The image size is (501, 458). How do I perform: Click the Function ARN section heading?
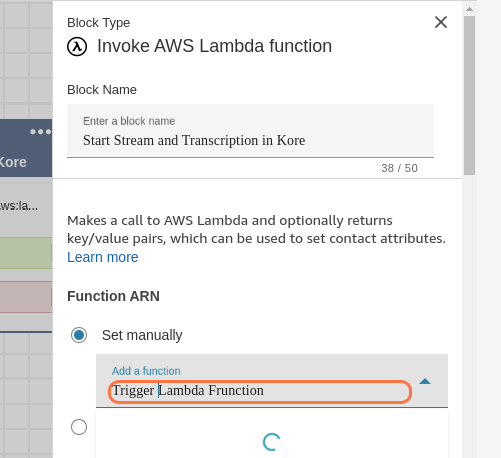tap(113, 296)
